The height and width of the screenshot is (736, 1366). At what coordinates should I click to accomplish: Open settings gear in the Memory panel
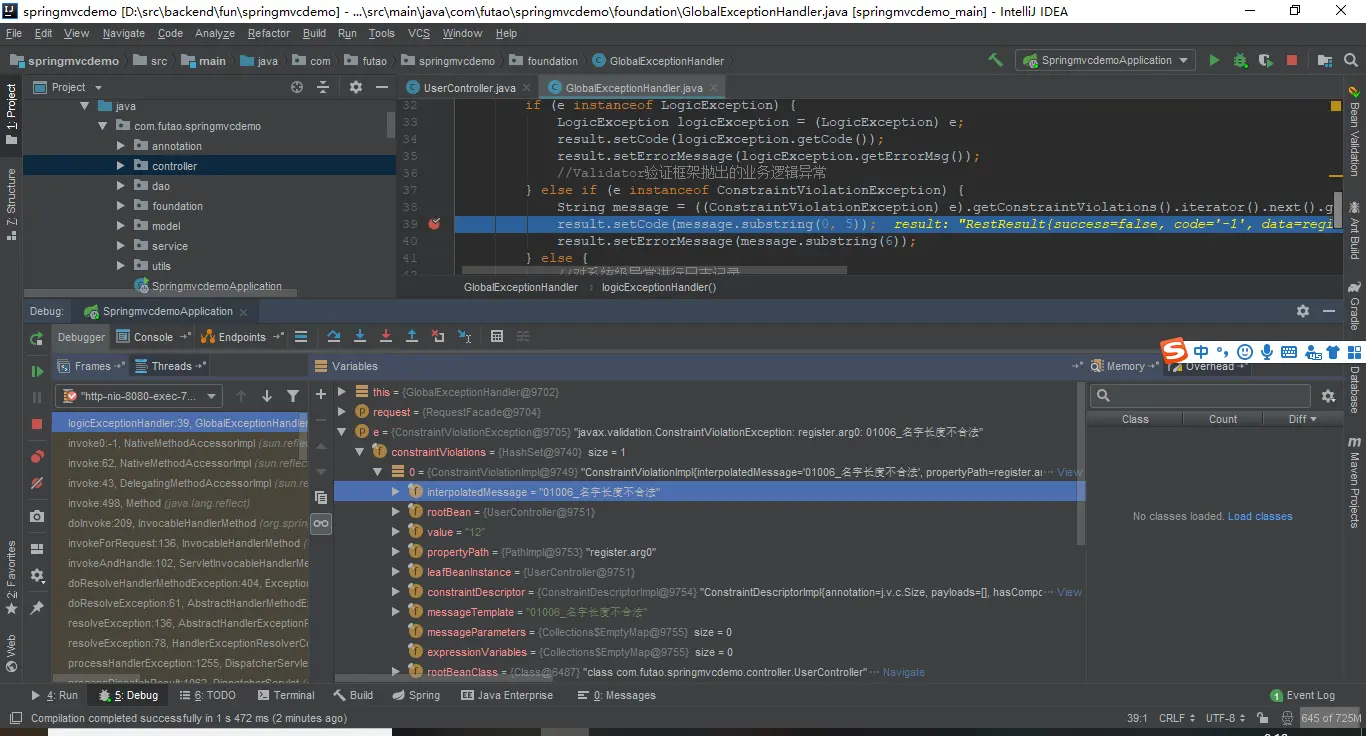point(1328,396)
